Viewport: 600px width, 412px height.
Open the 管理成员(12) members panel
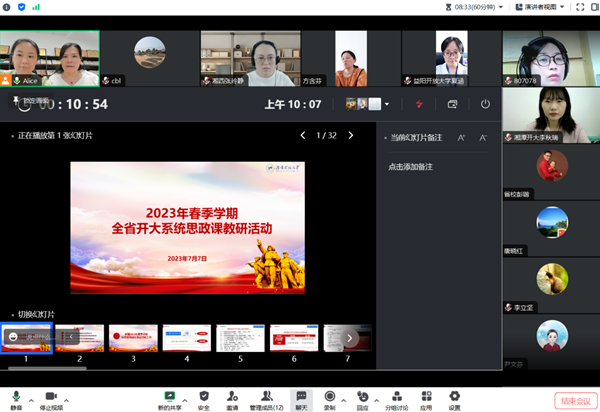coord(266,400)
